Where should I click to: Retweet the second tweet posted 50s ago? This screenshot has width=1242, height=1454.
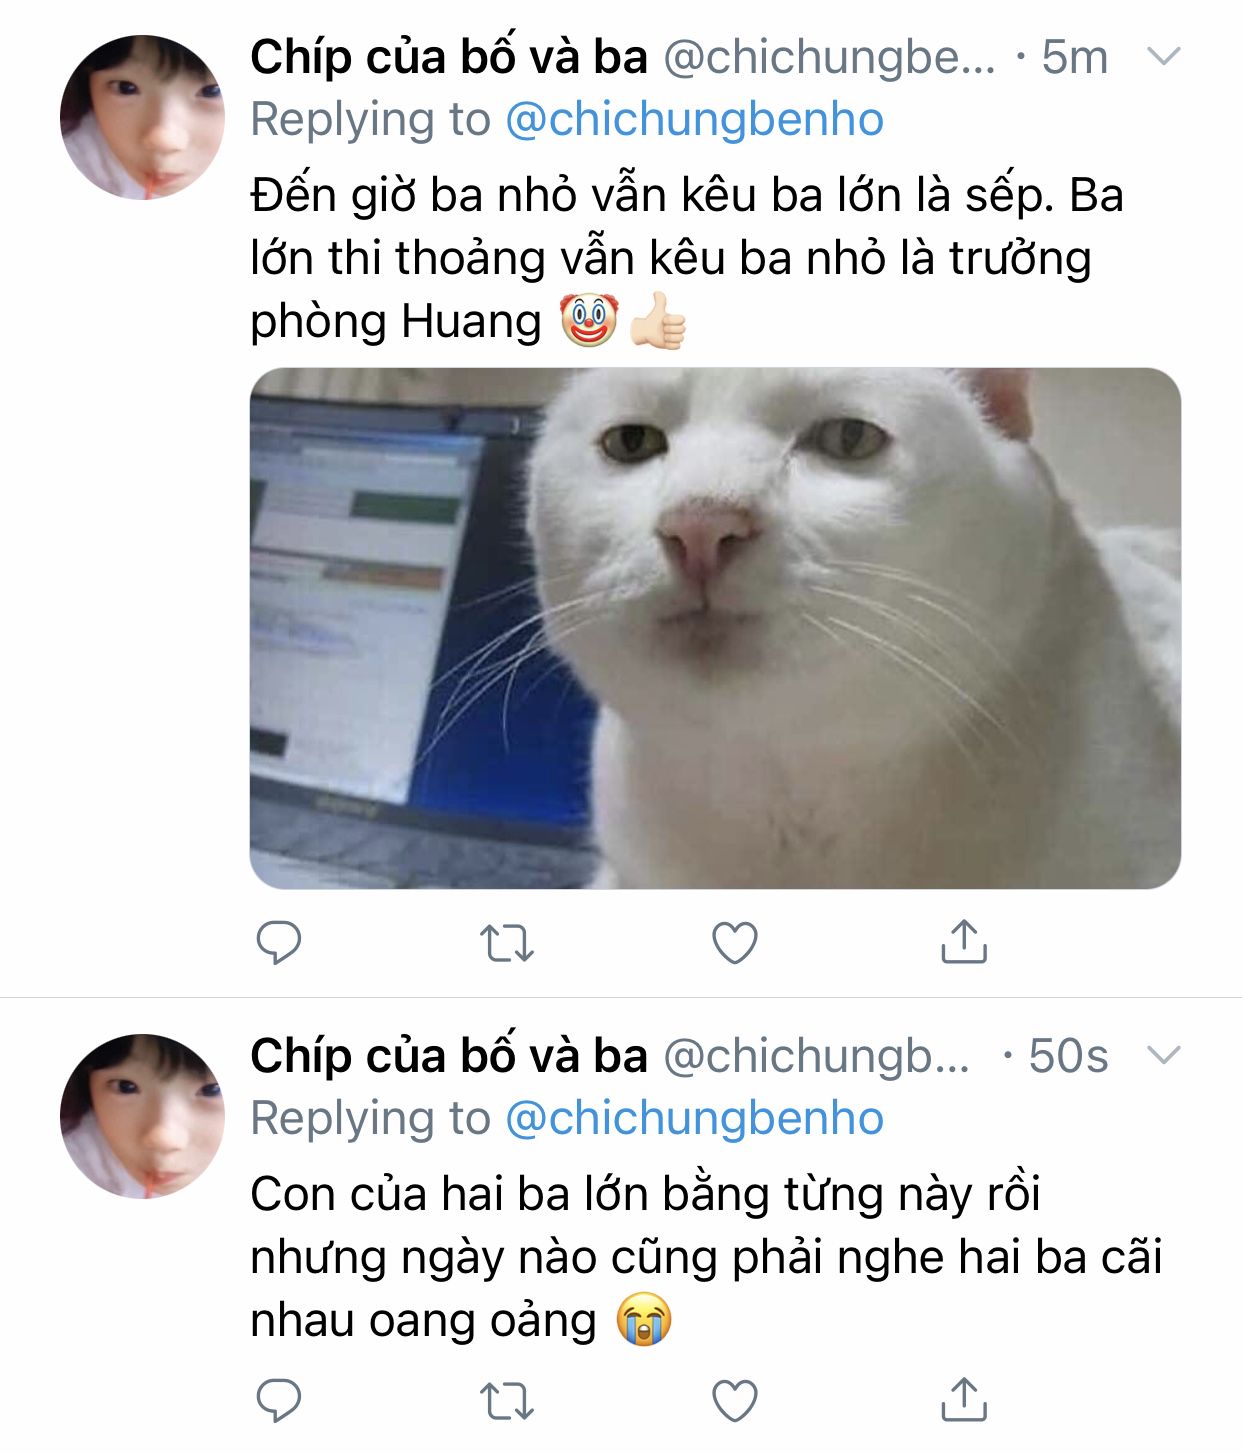(507, 1401)
